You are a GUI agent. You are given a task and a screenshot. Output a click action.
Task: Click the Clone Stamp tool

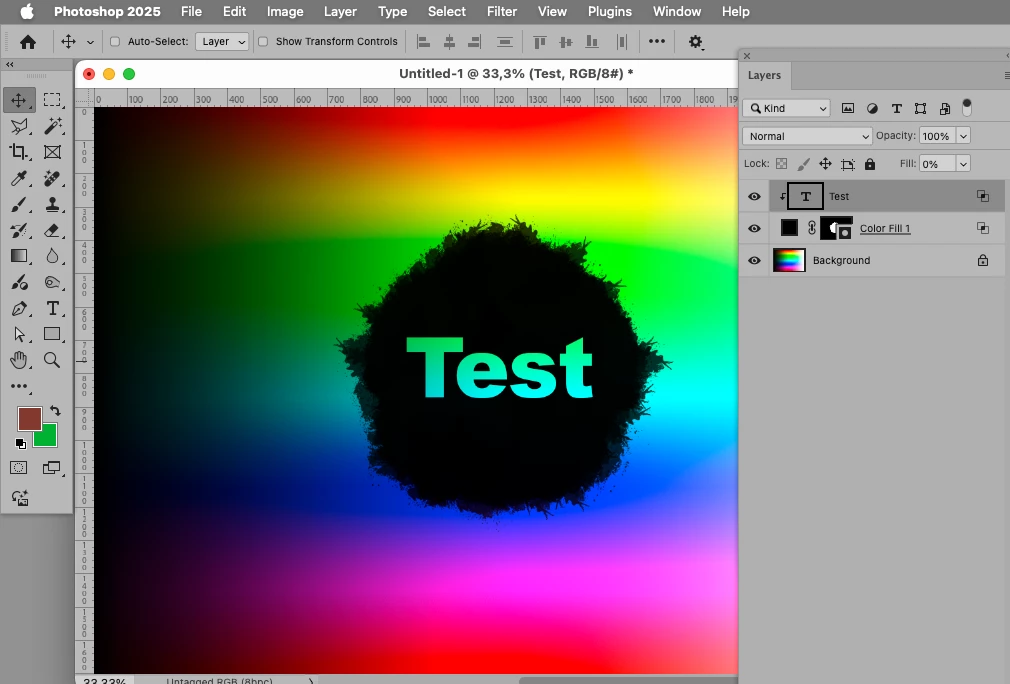(x=53, y=205)
